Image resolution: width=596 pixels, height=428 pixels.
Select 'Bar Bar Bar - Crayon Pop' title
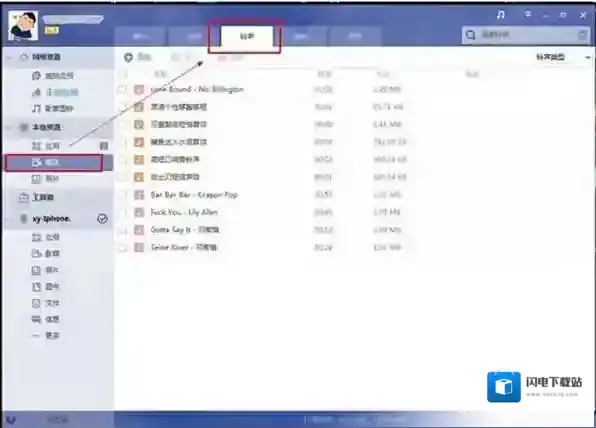pyautogui.click(x=194, y=195)
